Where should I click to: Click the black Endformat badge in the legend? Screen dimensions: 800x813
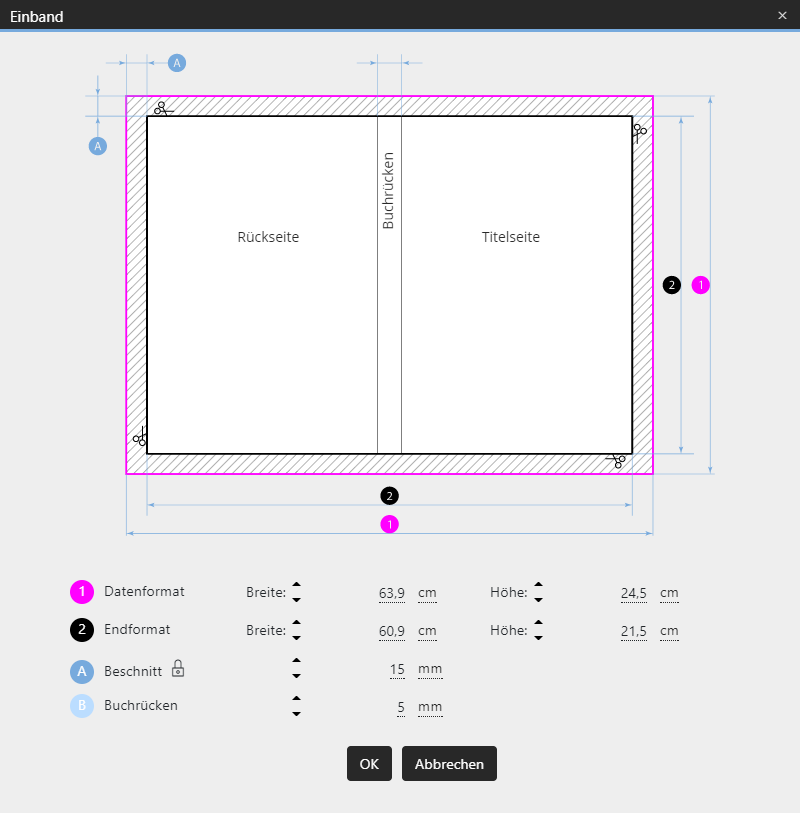[81, 630]
